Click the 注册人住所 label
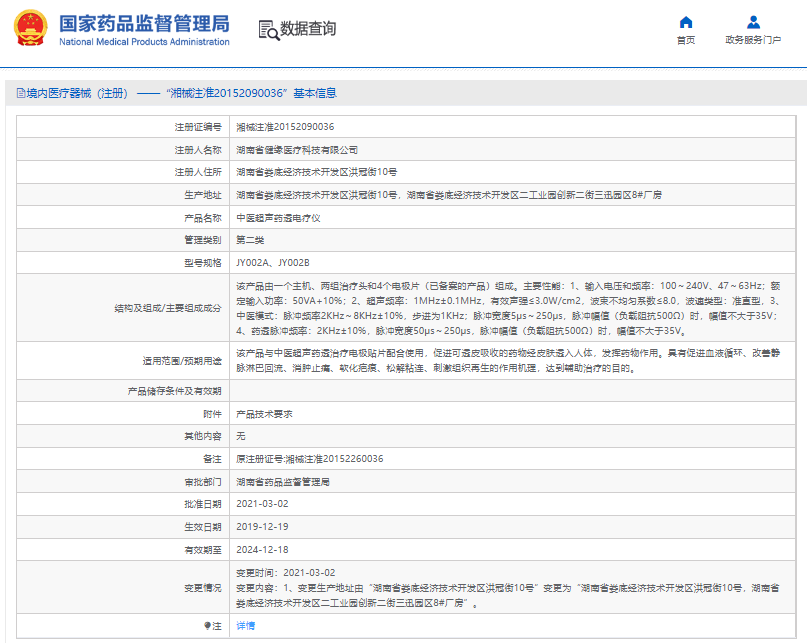This screenshot has width=807, height=643. click(198, 172)
